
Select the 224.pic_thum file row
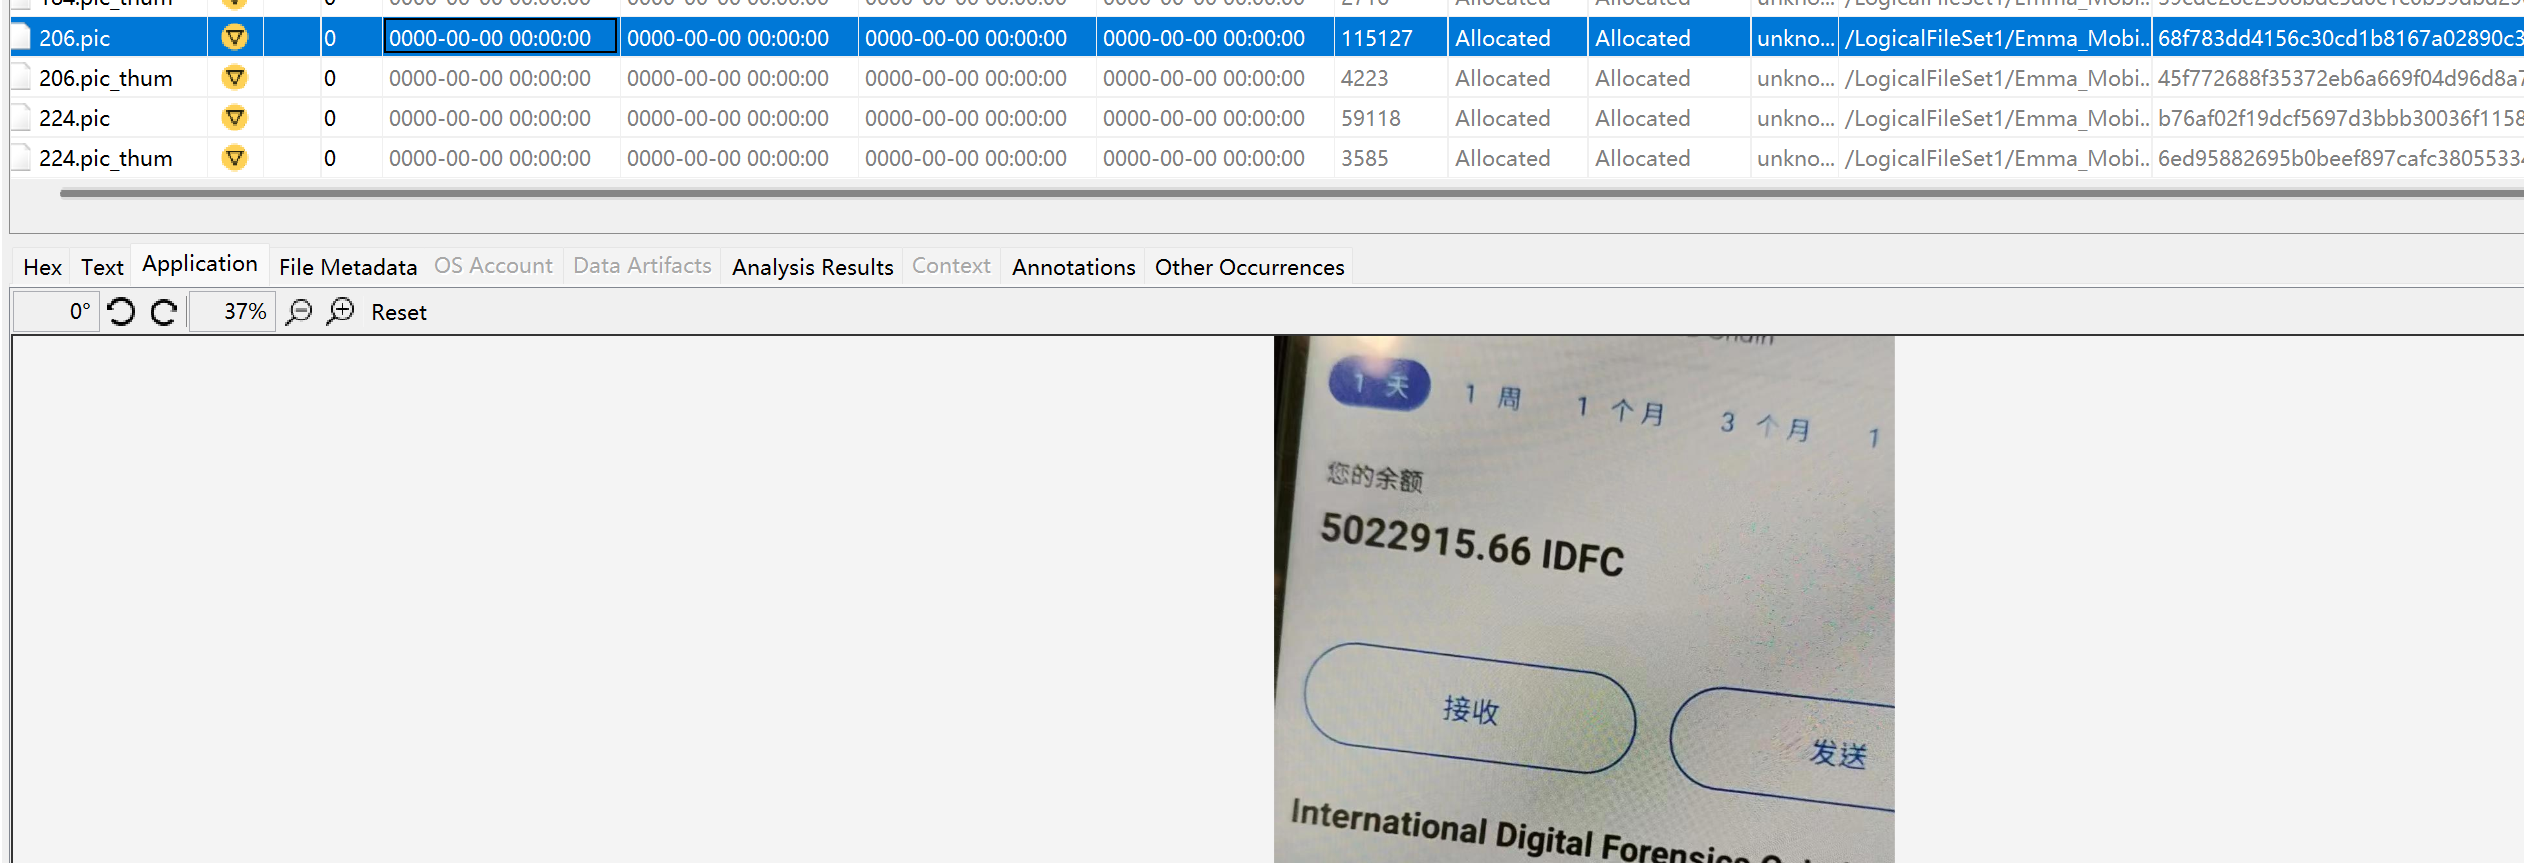[1267, 158]
